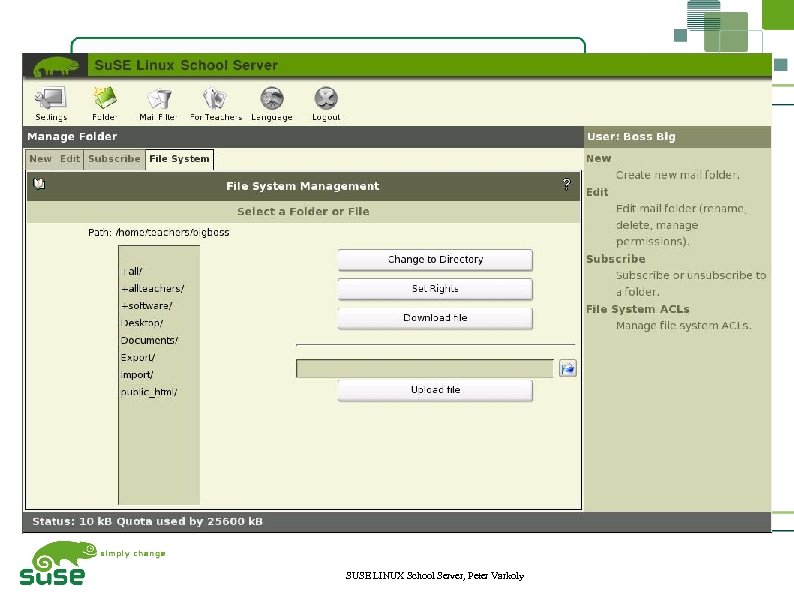The height and width of the screenshot is (595, 794).
Task: Click the Set Rights button
Action: [x=435, y=289]
